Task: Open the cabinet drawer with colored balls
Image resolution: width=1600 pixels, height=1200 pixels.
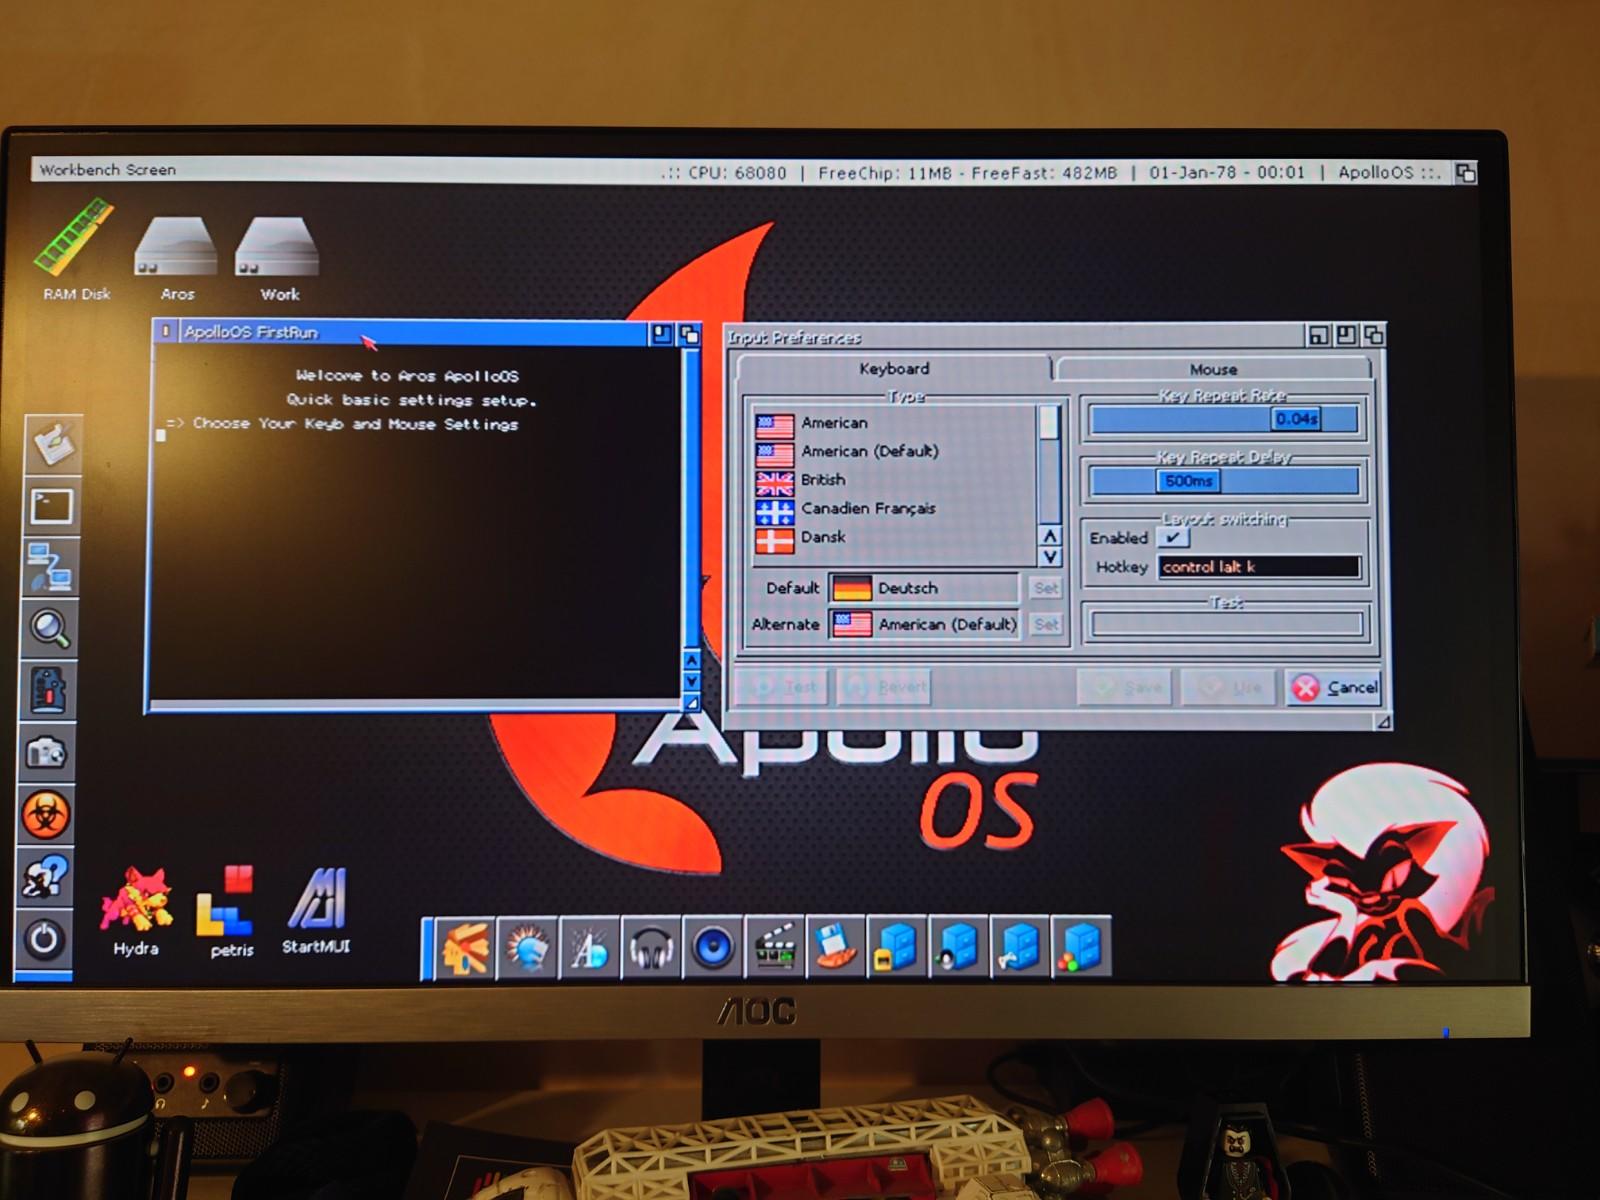Action: 1080,945
